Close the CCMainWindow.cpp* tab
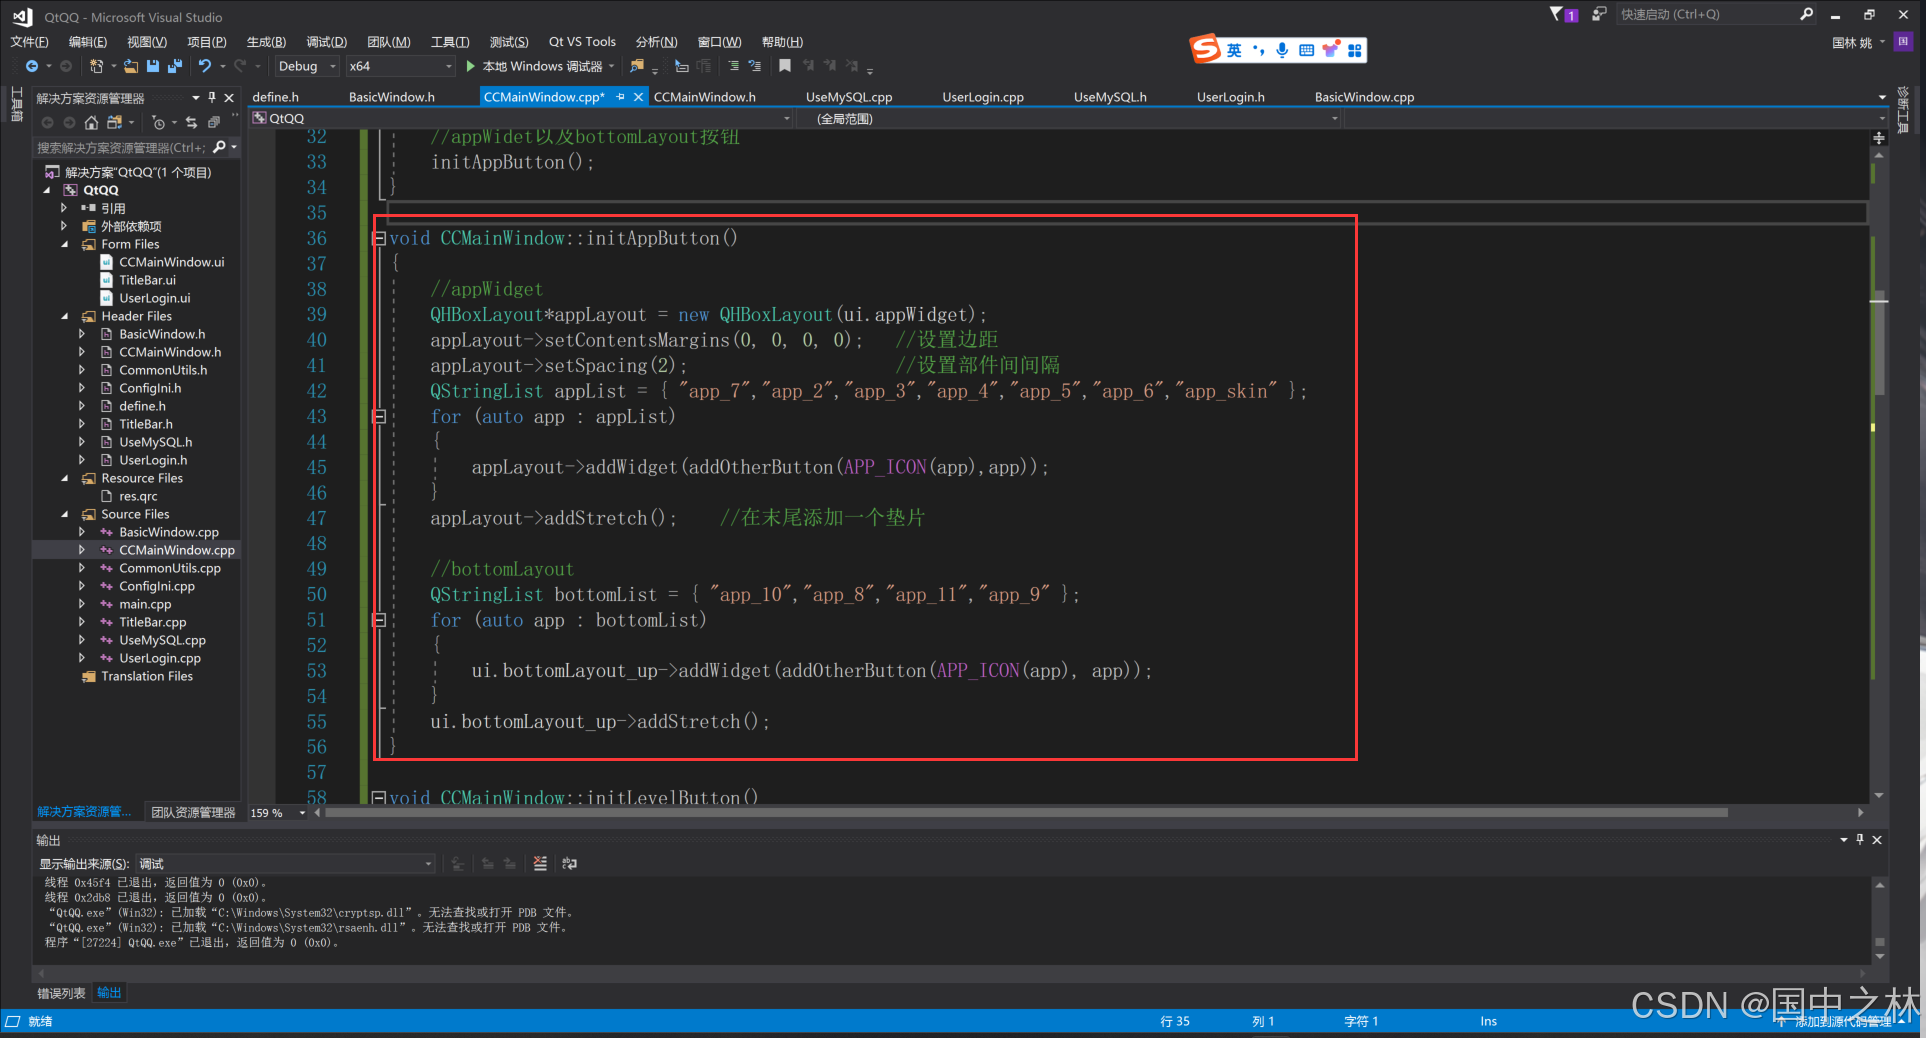Viewport: 1926px width, 1038px height. (638, 97)
